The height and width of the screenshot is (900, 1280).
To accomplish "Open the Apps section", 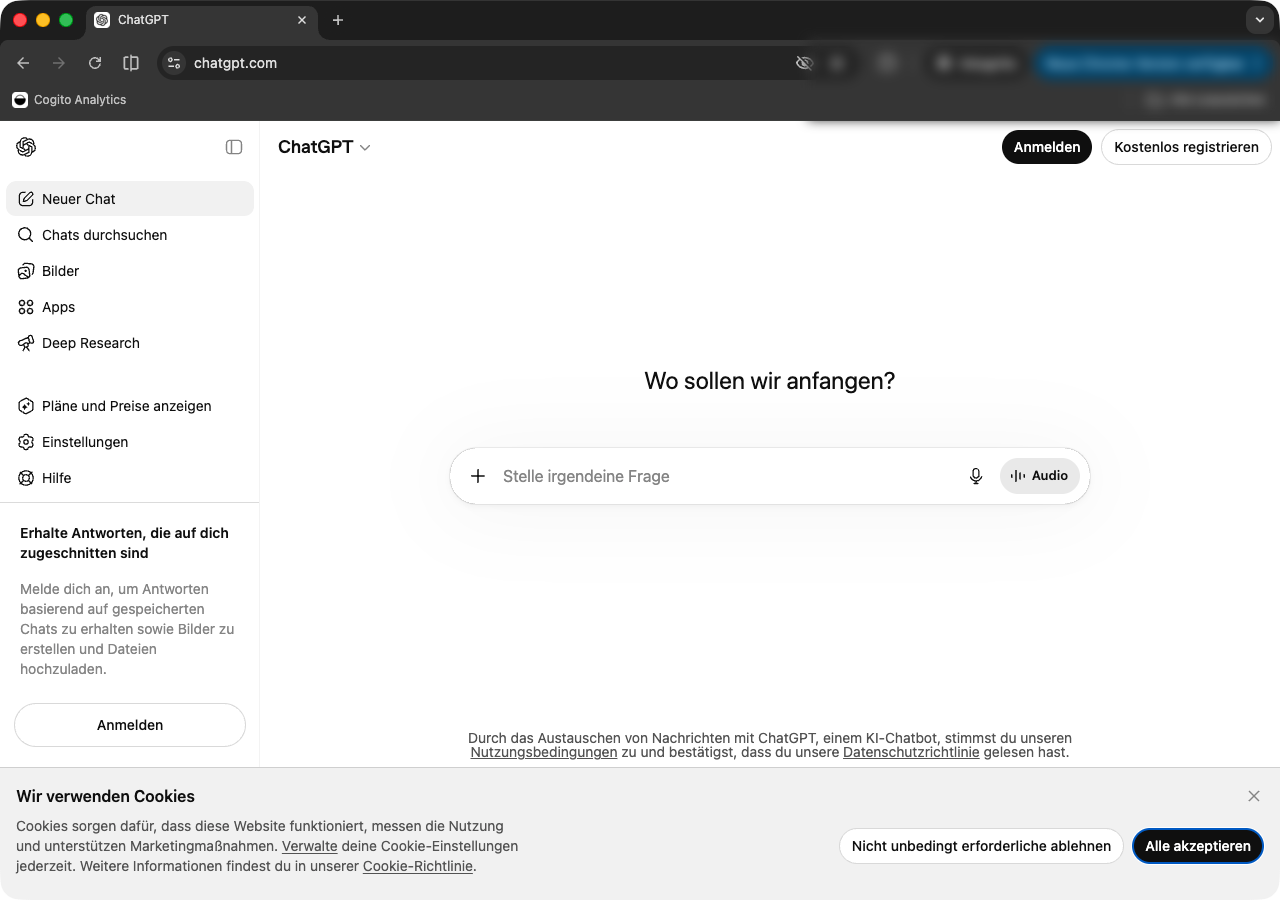I will [x=130, y=307].
